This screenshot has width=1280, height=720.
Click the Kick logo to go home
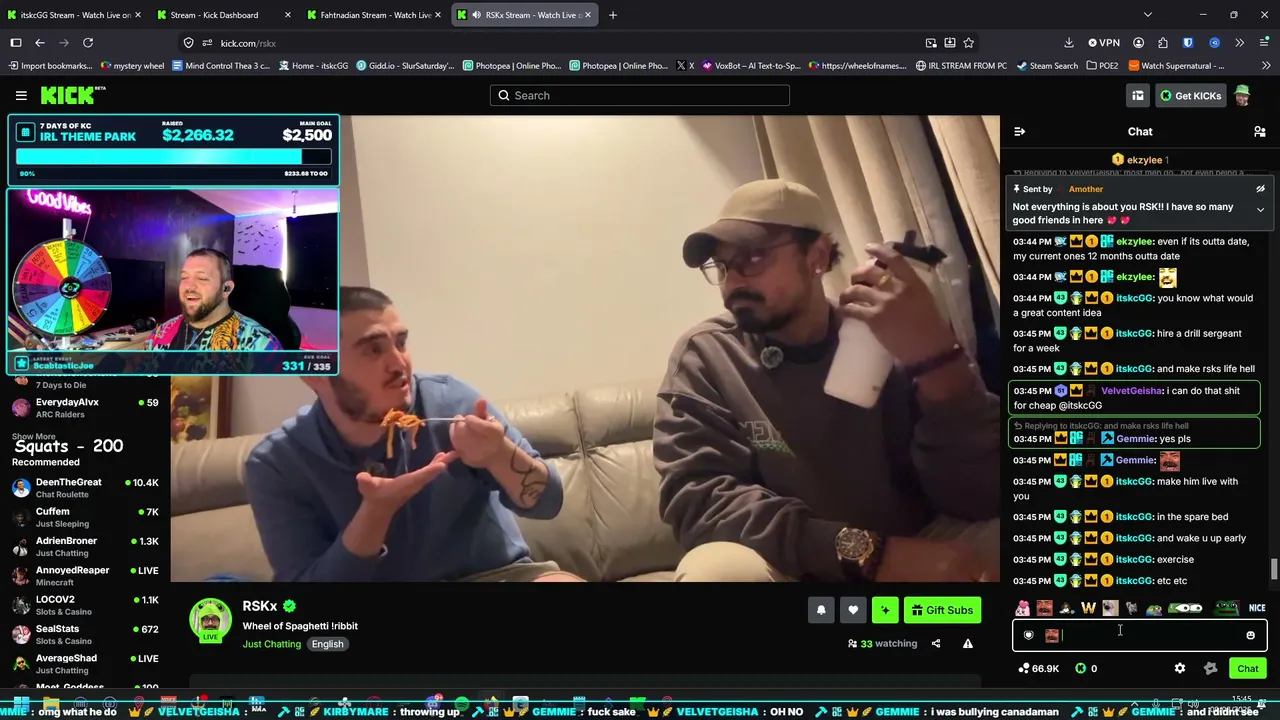coord(73,95)
